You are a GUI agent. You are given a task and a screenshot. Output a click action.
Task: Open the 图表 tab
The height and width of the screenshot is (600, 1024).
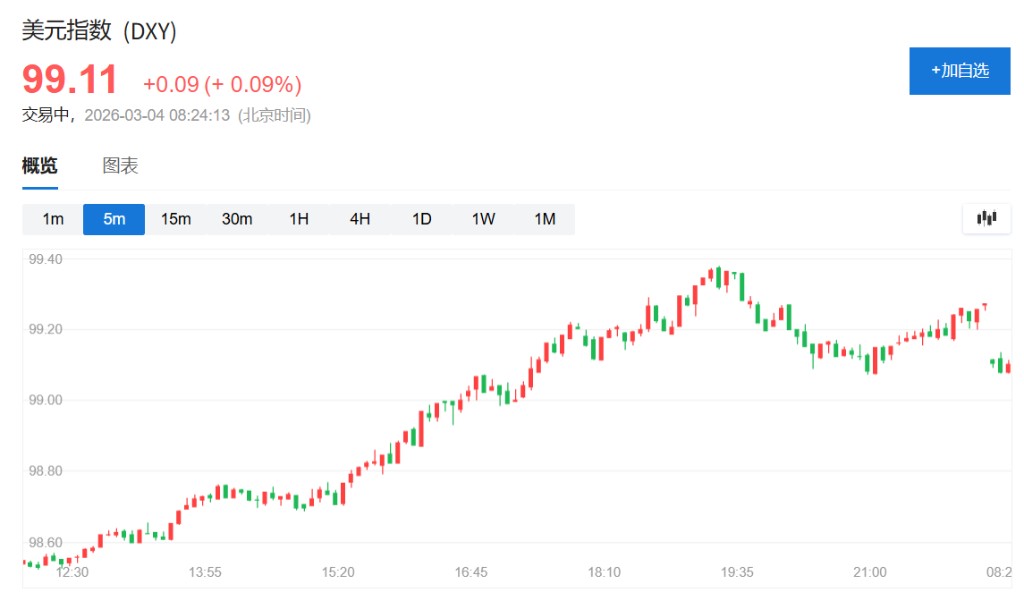[x=120, y=166]
